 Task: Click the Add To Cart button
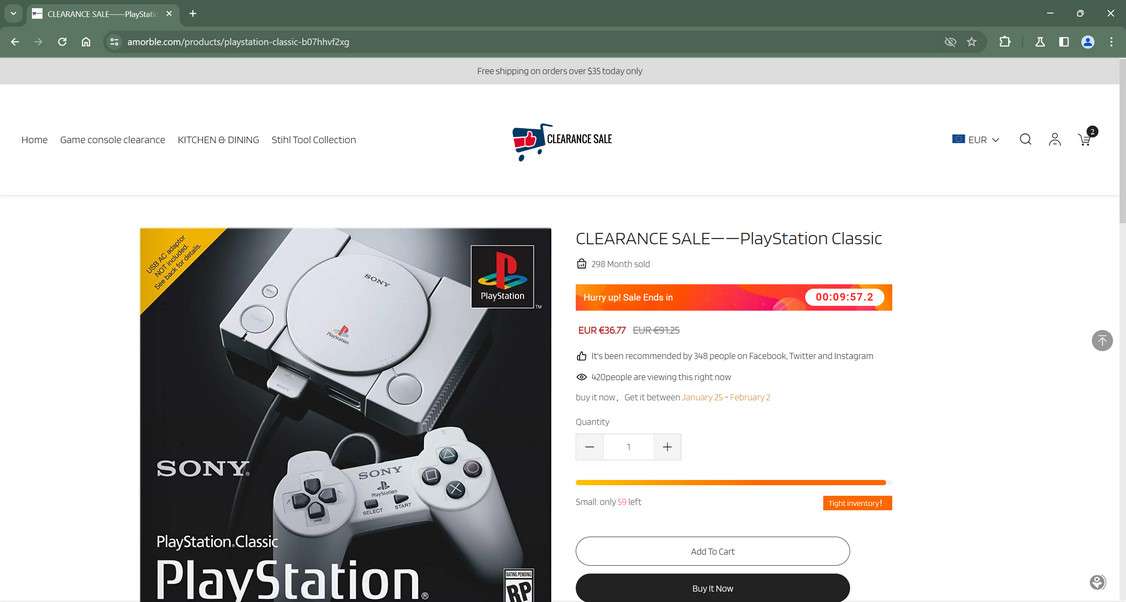tap(712, 551)
